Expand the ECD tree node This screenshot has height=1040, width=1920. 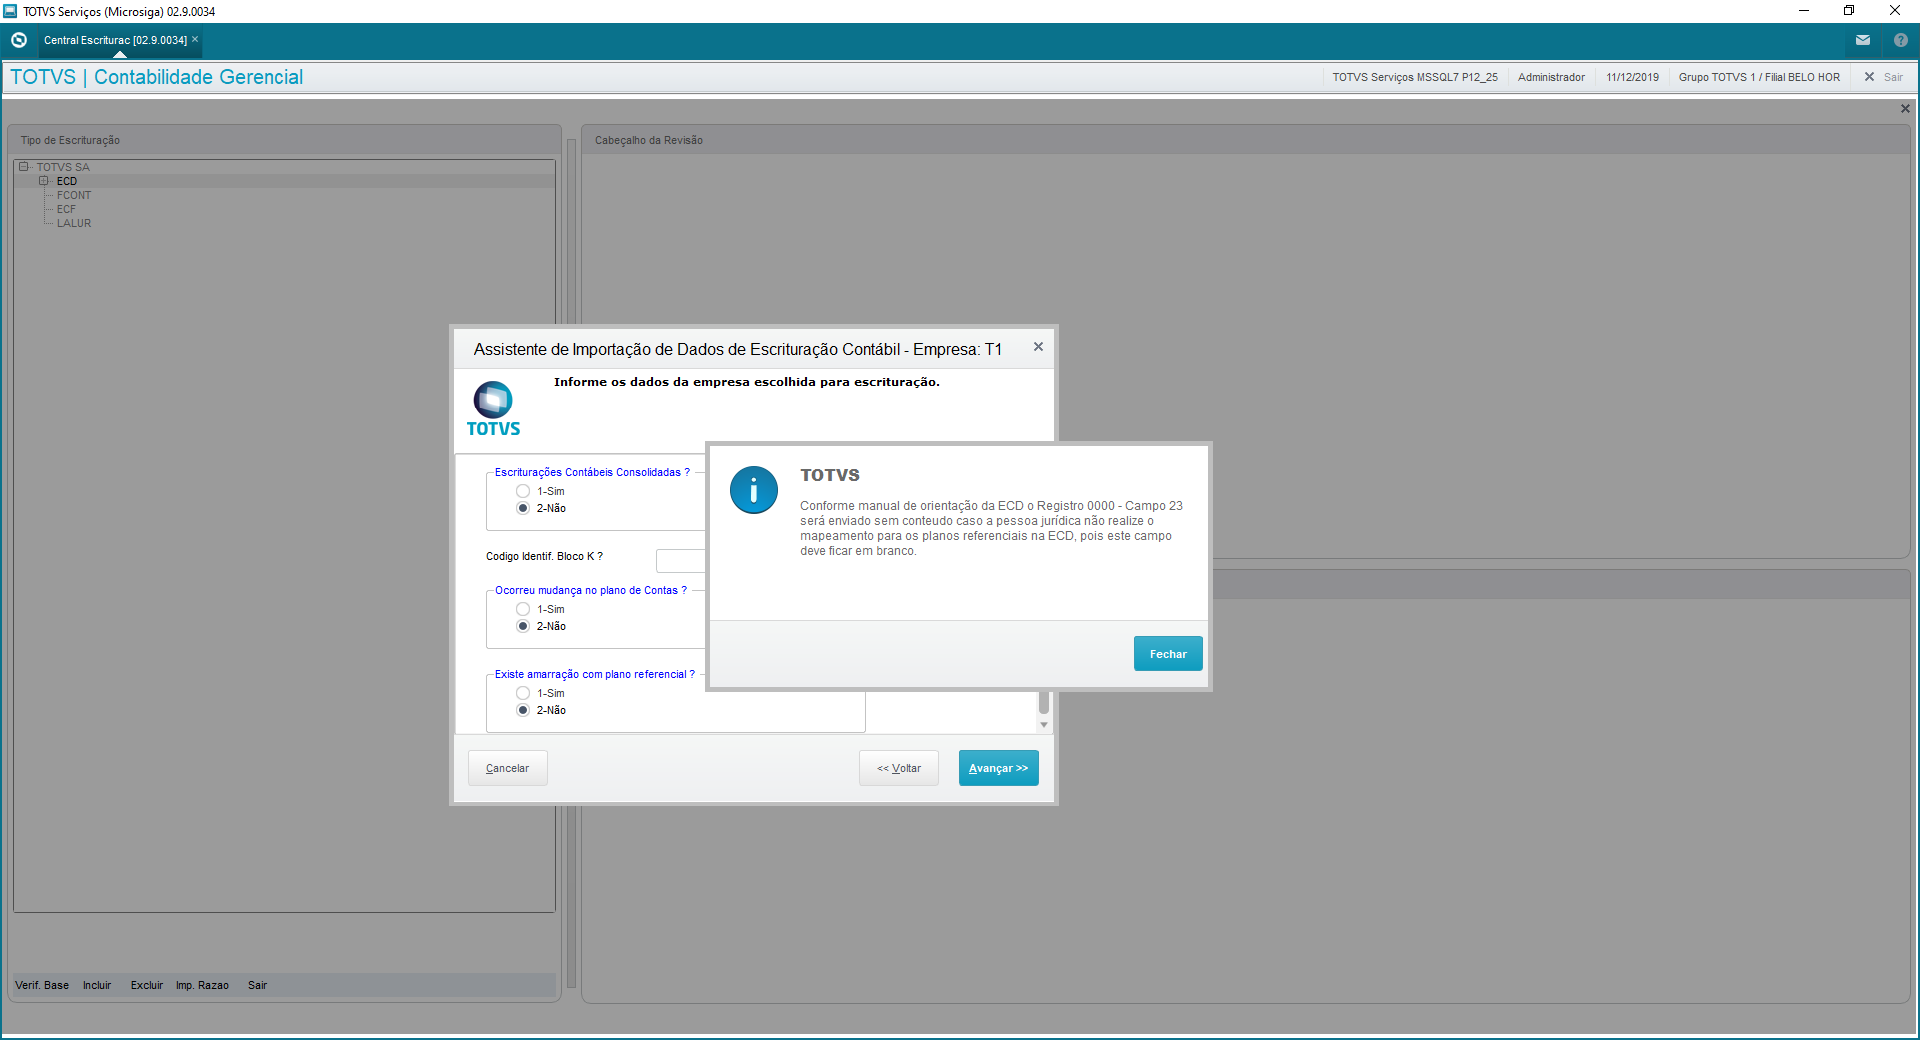point(43,181)
